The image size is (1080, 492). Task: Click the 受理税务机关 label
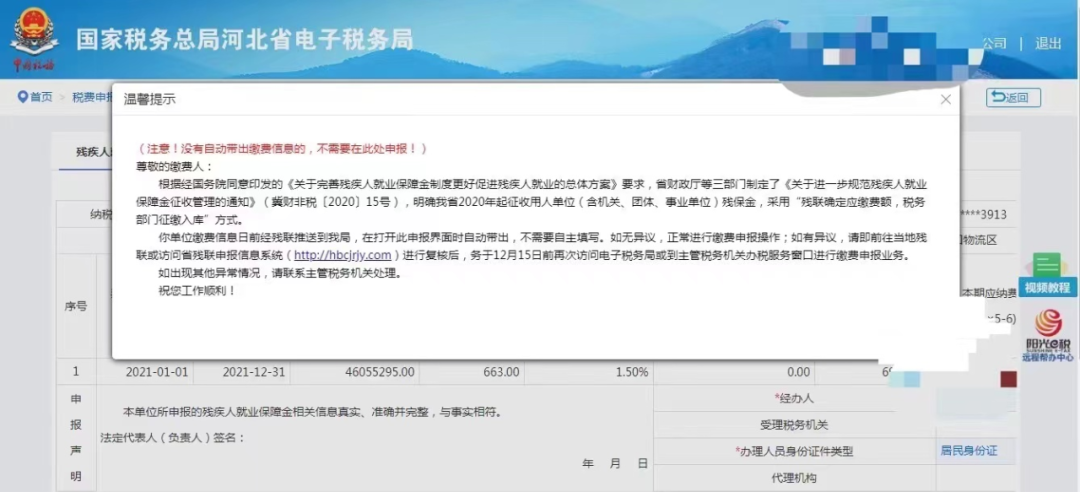[794, 425]
